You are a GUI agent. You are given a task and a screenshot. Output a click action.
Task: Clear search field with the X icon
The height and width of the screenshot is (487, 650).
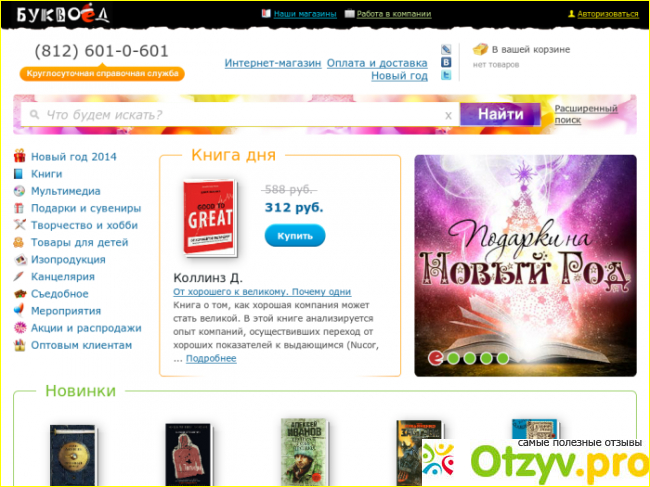coord(448,115)
